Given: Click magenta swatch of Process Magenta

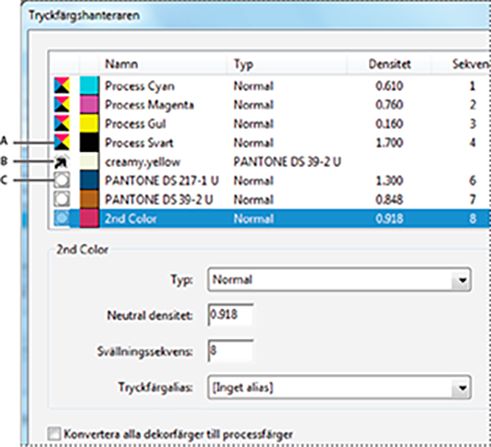Looking at the screenshot, I should click(x=89, y=104).
